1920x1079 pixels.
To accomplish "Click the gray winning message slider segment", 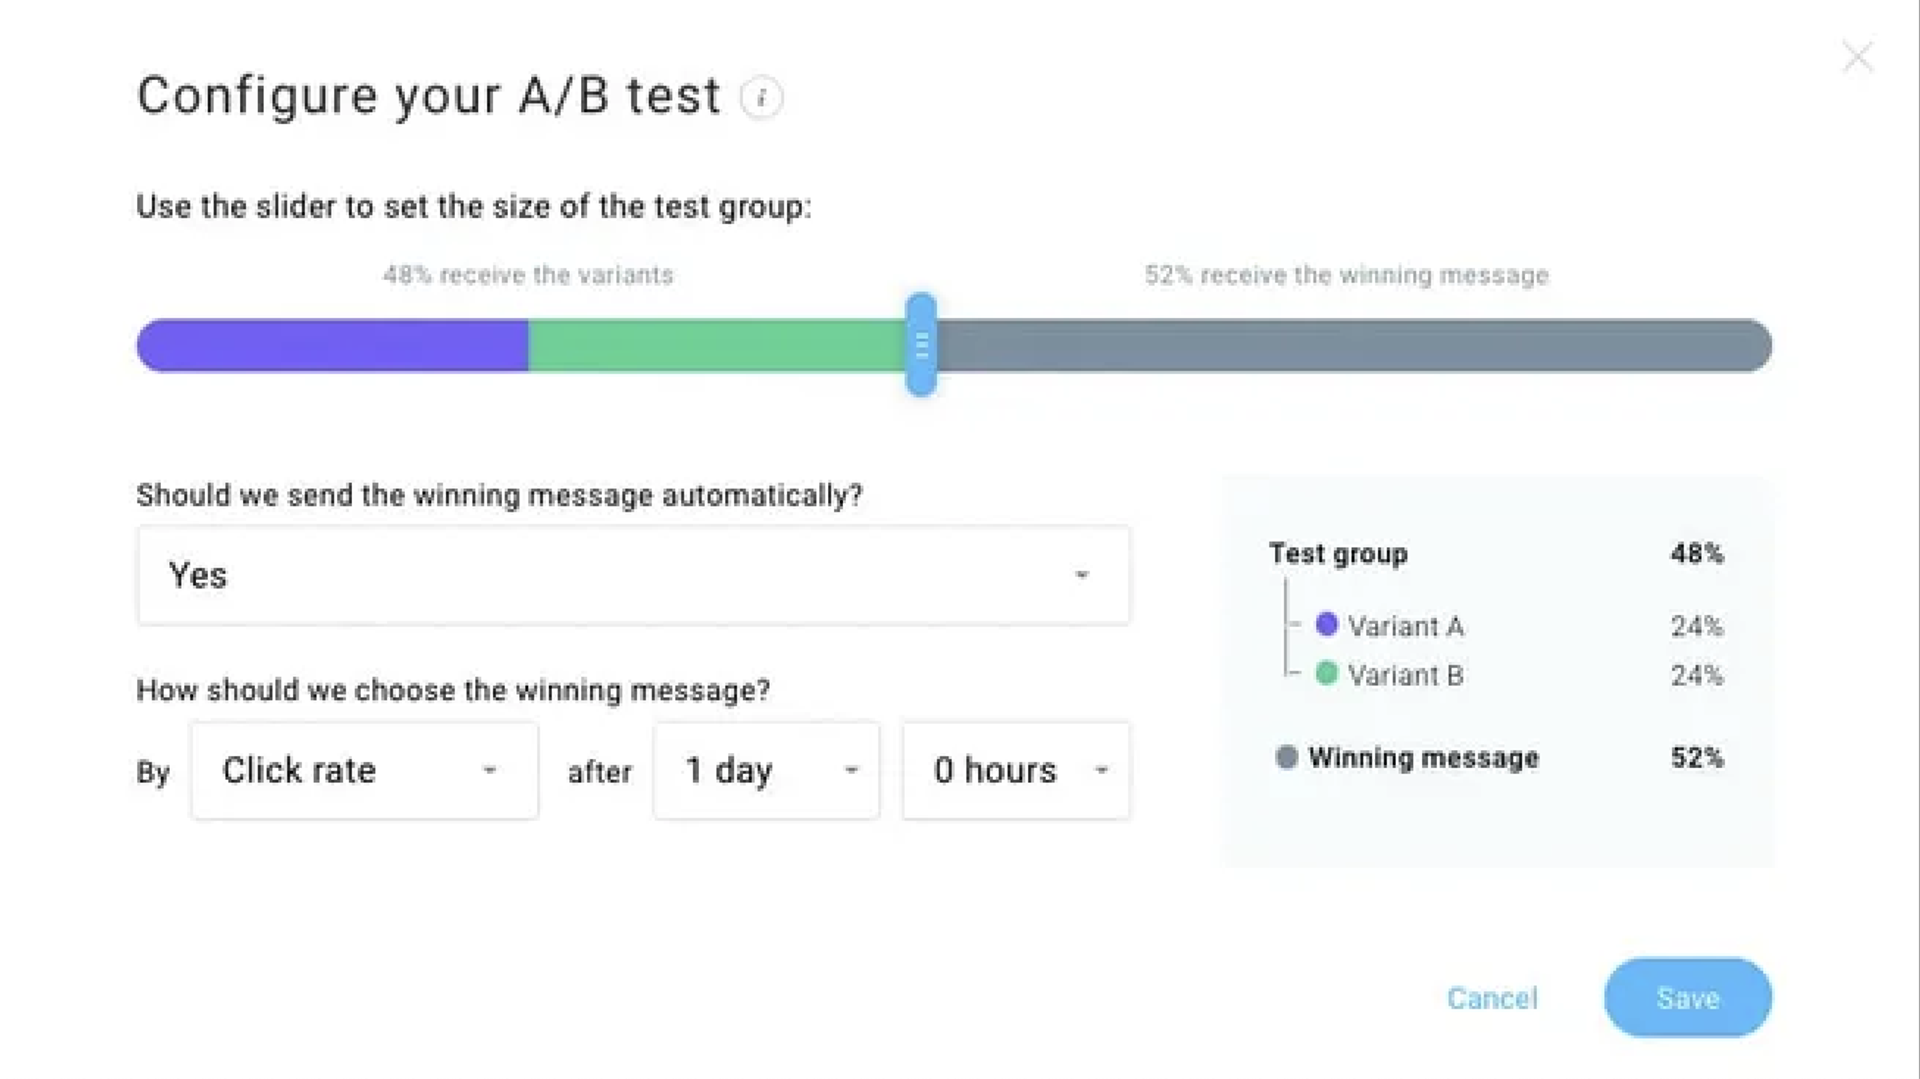I will pos(1350,346).
